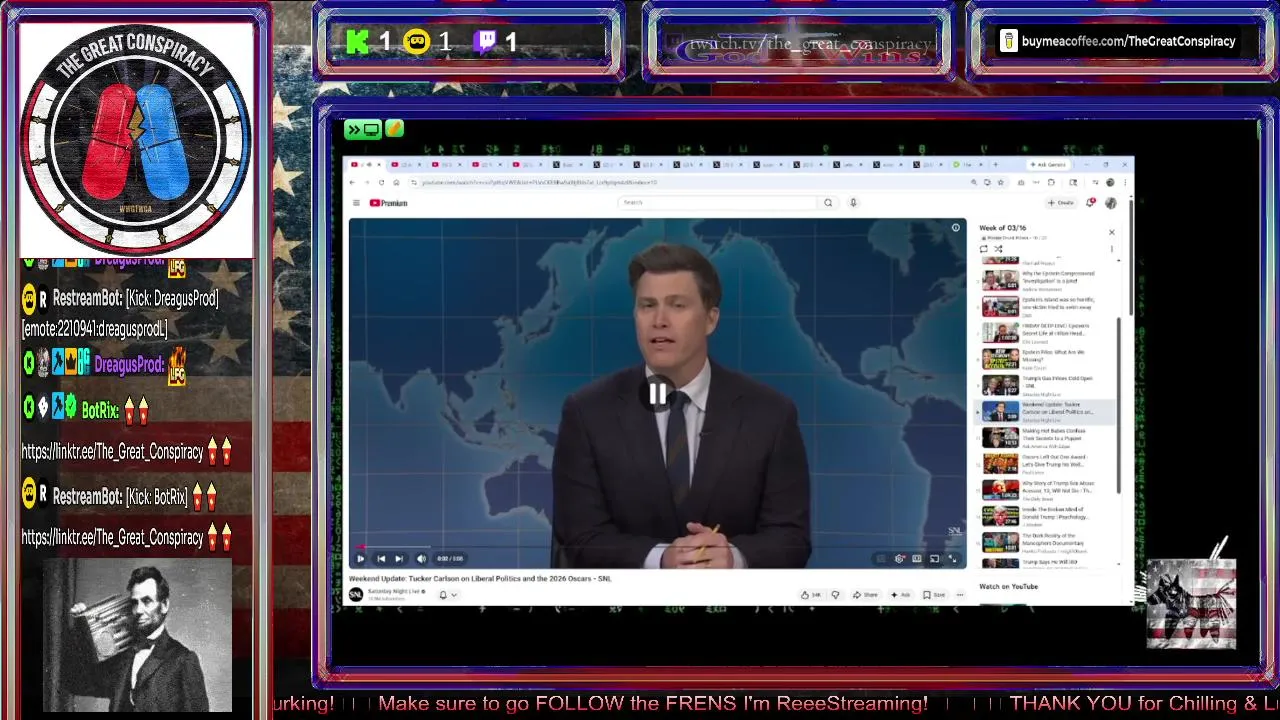Click the Kick viewer count icon
Image resolution: width=1280 pixels, height=720 pixels.
pyautogui.click(x=358, y=42)
